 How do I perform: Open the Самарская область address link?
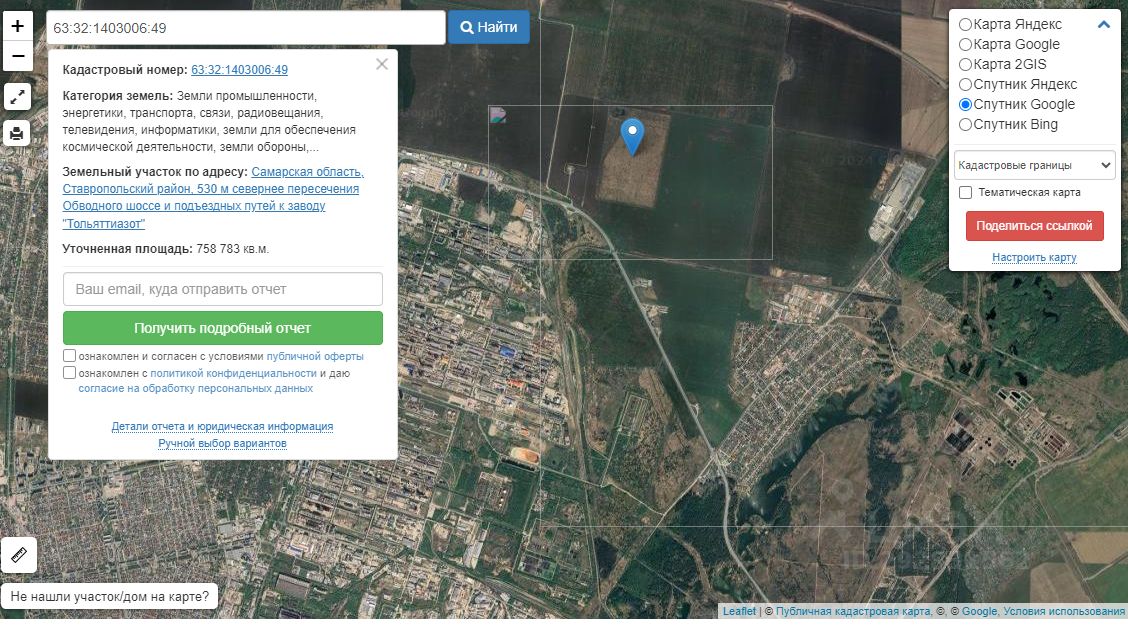point(213,198)
